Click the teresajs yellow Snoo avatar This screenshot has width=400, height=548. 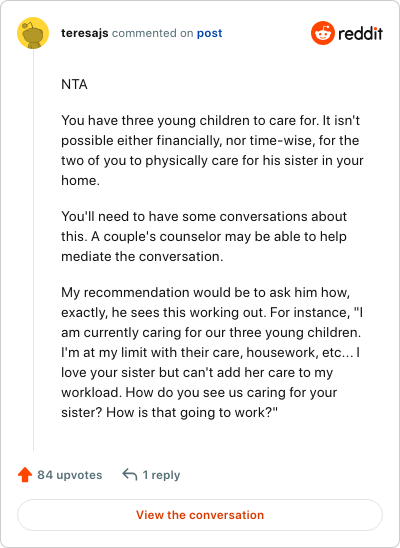(33, 33)
